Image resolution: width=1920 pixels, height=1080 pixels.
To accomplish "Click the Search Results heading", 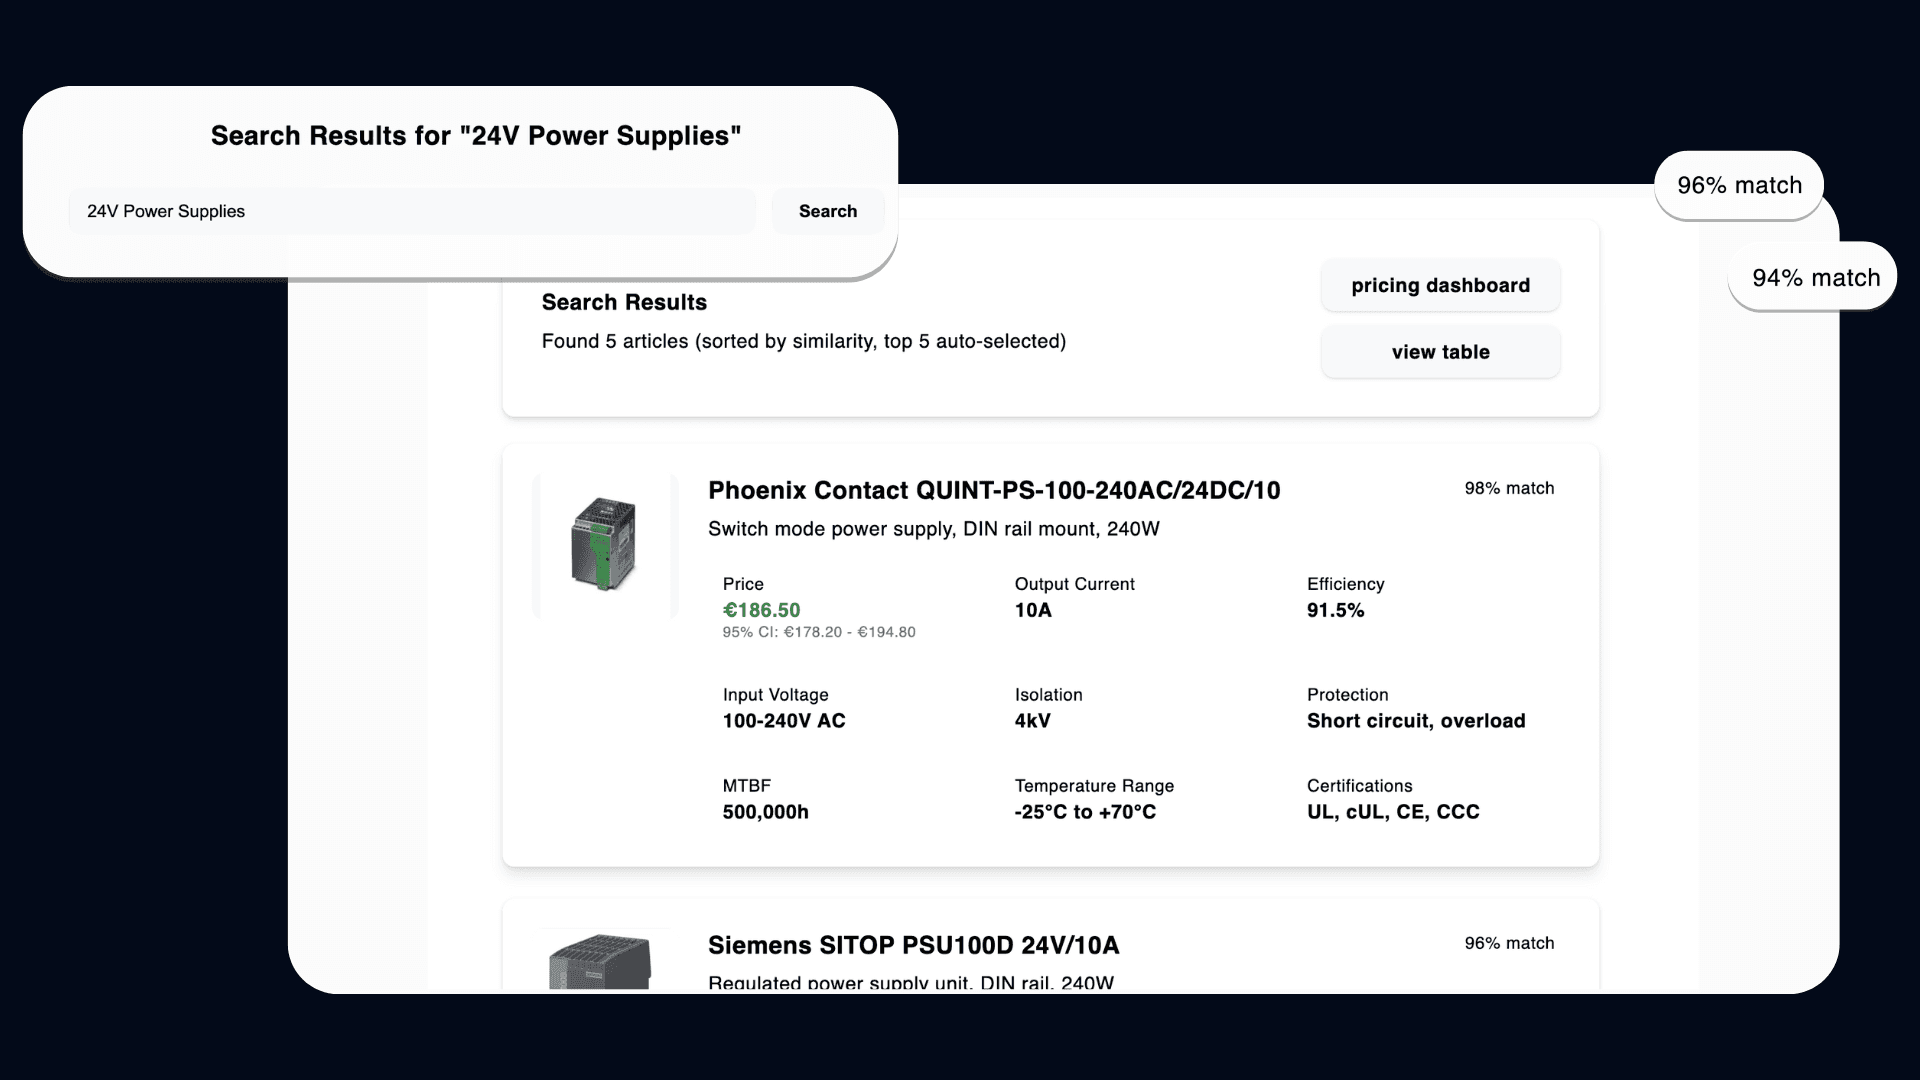I will tap(624, 302).
